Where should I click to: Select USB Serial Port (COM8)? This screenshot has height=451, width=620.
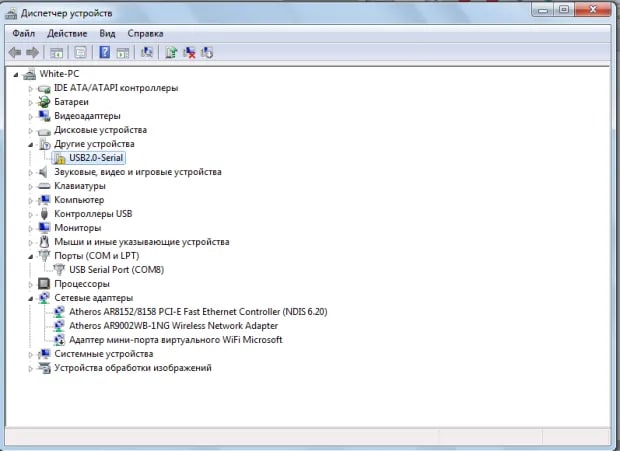(117, 270)
